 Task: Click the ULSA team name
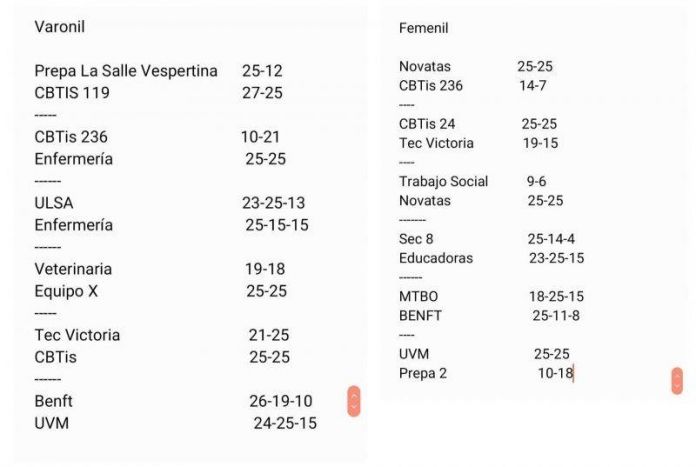[x=54, y=203]
